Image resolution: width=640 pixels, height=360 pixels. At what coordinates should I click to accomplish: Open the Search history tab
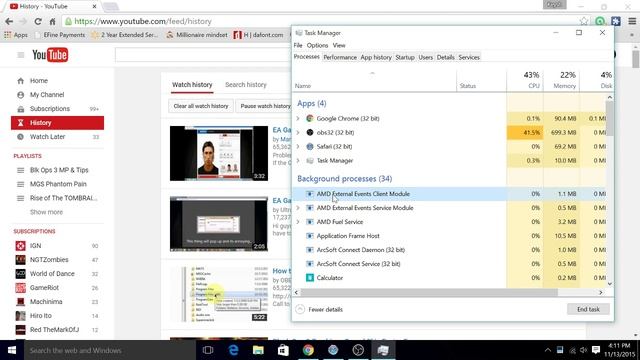pyautogui.click(x=246, y=84)
